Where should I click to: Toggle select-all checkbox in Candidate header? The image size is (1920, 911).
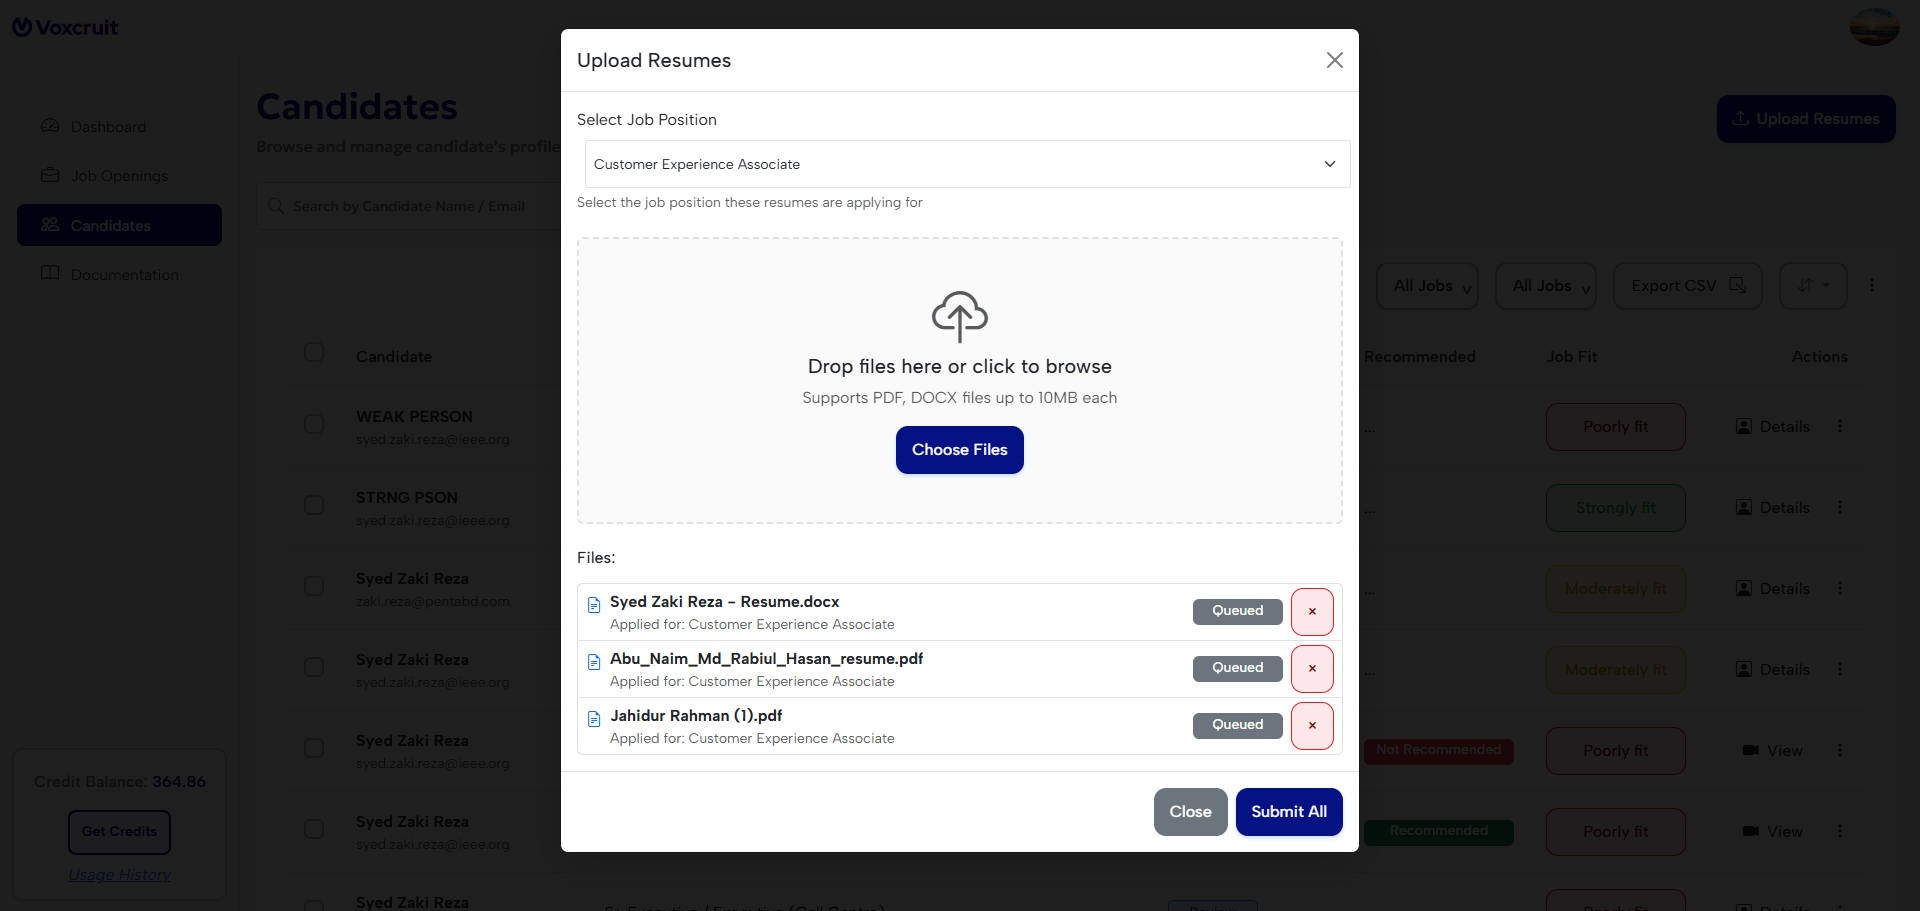tap(314, 352)
